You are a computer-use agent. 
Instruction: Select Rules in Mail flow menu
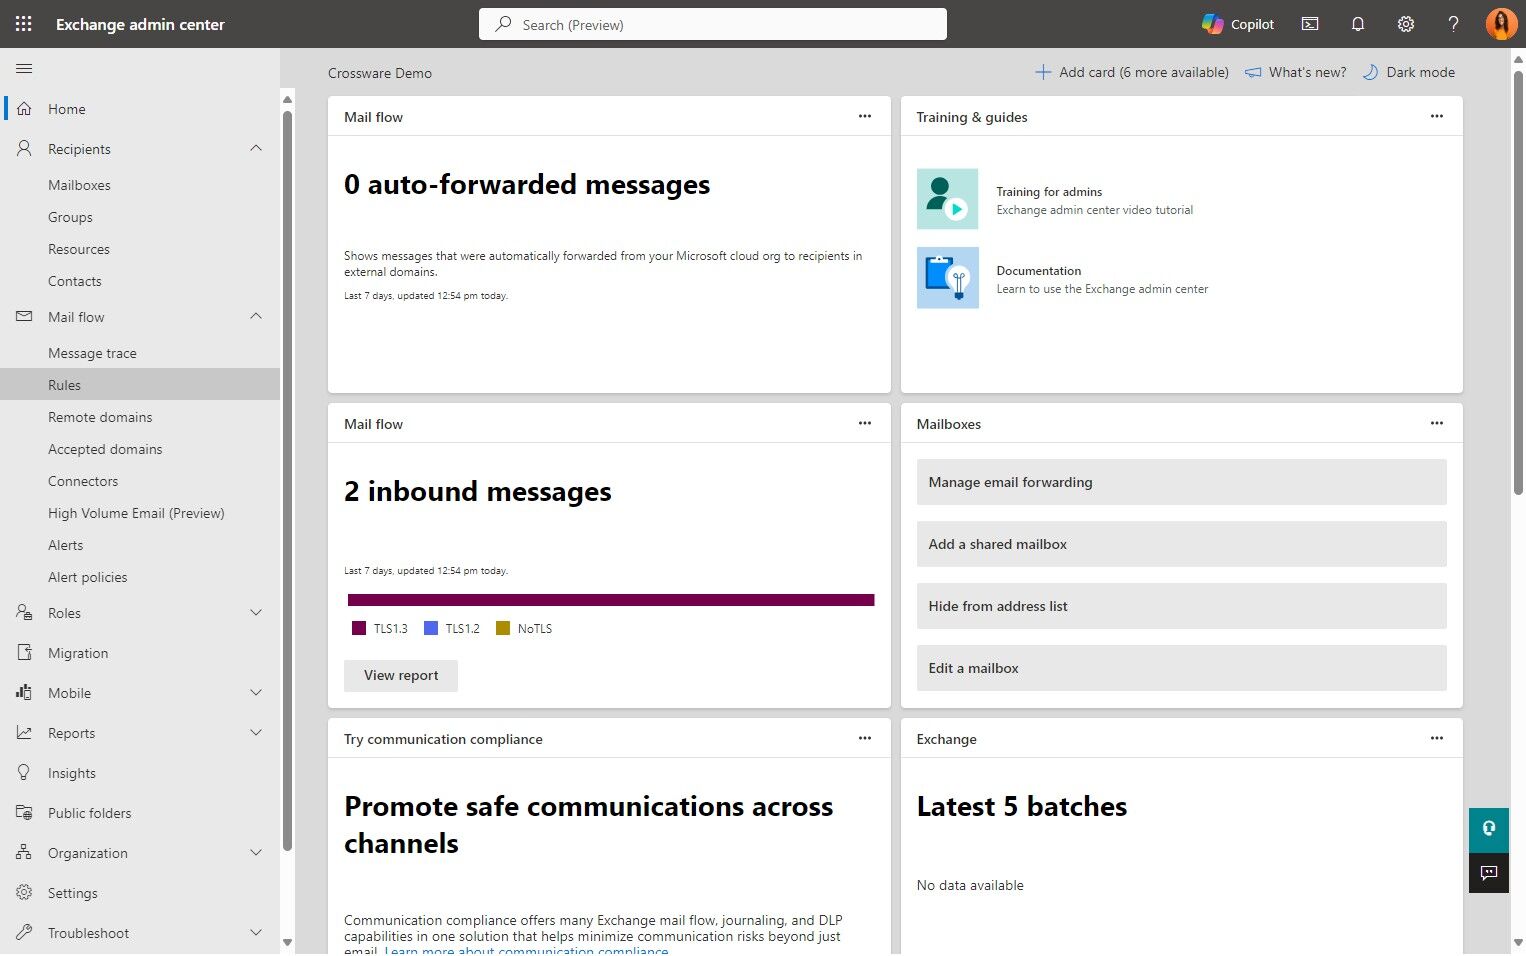[140, 385]
